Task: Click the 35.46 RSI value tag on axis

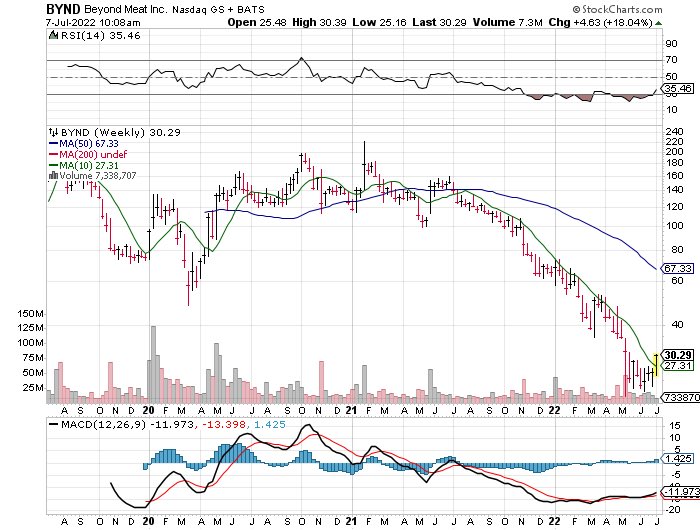Action: click(x=679, y=88)
